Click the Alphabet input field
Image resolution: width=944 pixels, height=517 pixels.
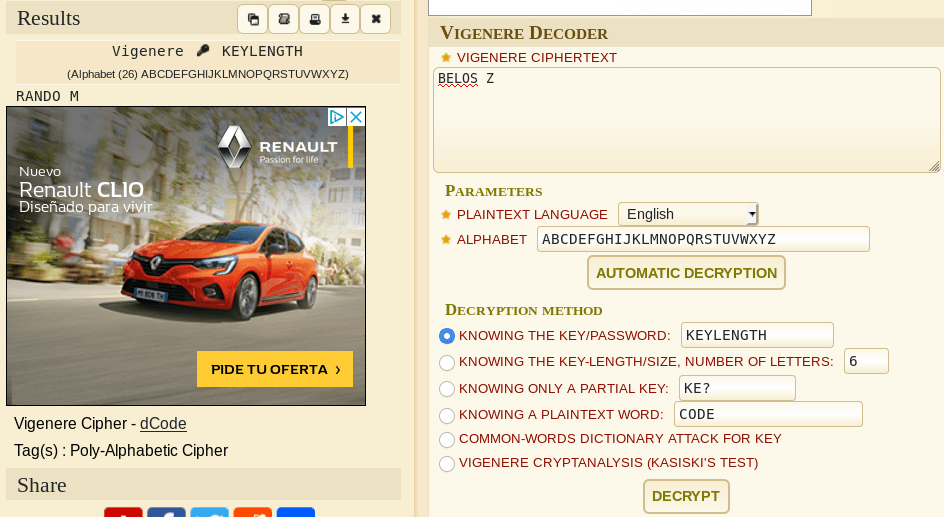click(703, 239)
